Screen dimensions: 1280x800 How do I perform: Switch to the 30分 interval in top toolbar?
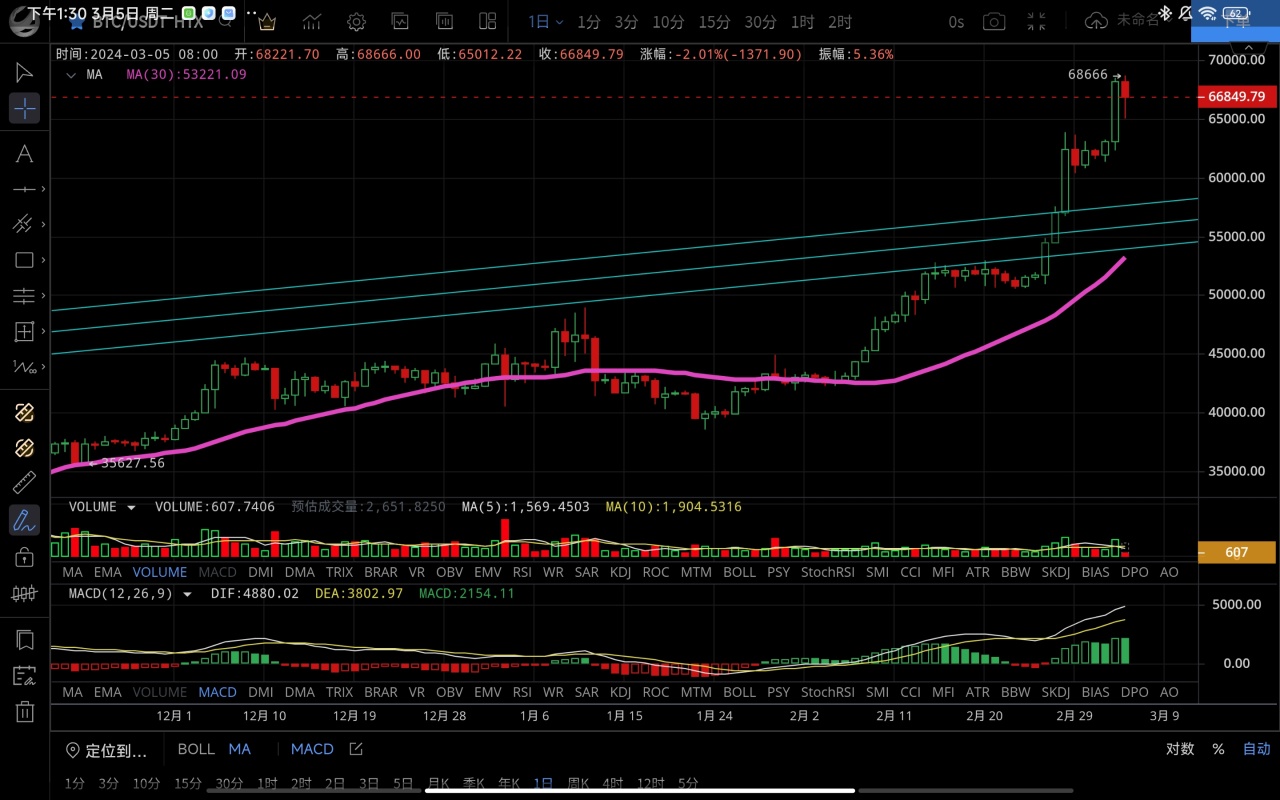click(760, 22)
